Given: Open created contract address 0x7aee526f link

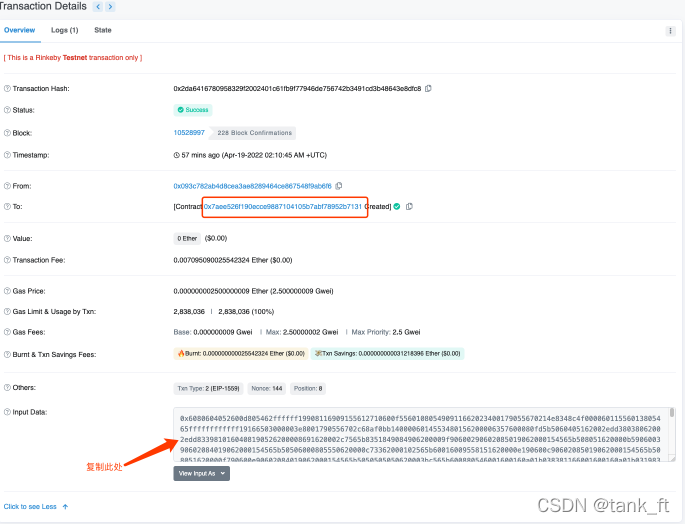Looking at the screenshot, I should pyautogui.click(x=283, y=207).
